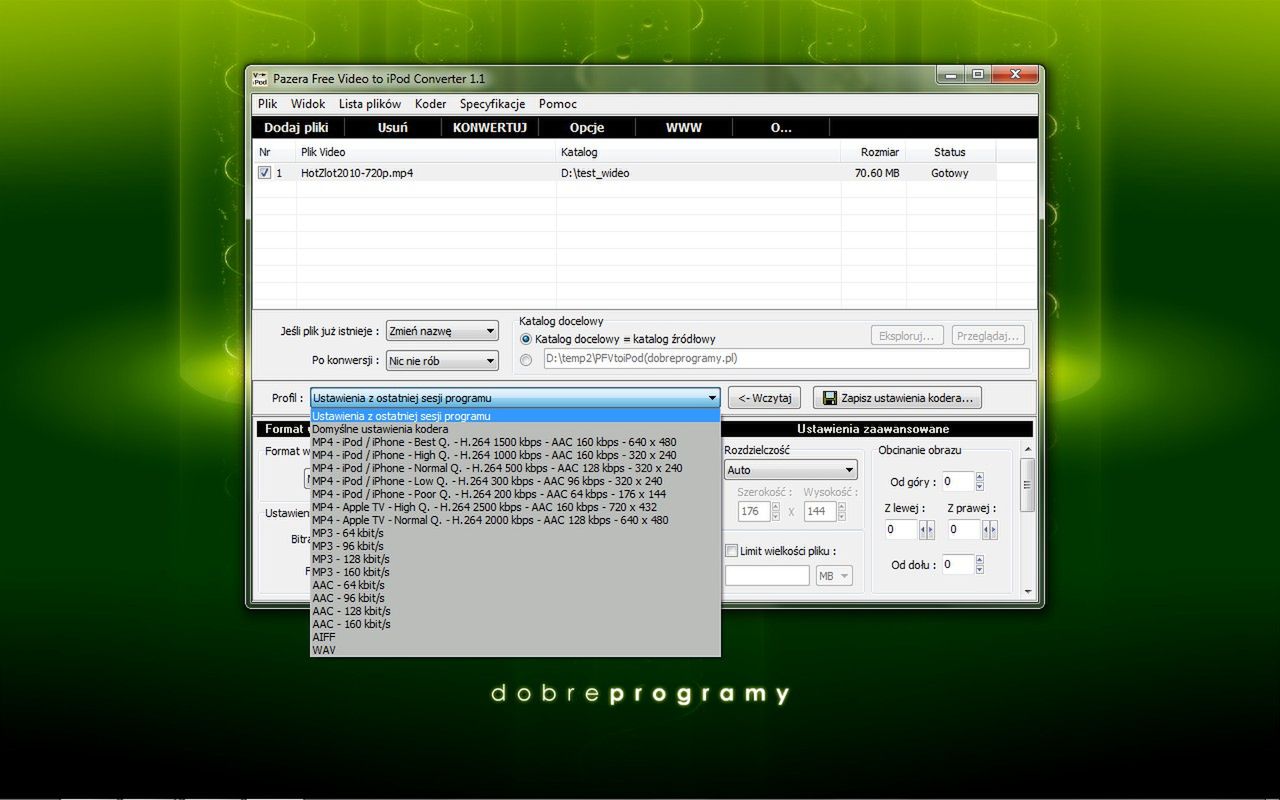
Task: Click the file size limit input field
Action: pyautogui.click(x=767, y=576)
